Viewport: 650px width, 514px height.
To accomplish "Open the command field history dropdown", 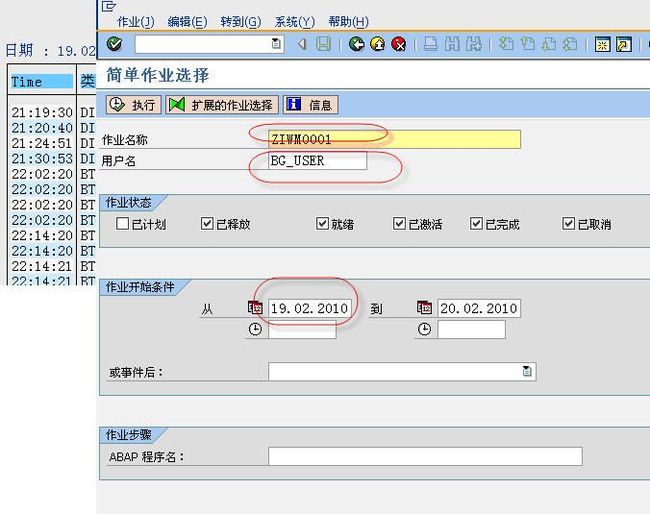I will (276, 44).
